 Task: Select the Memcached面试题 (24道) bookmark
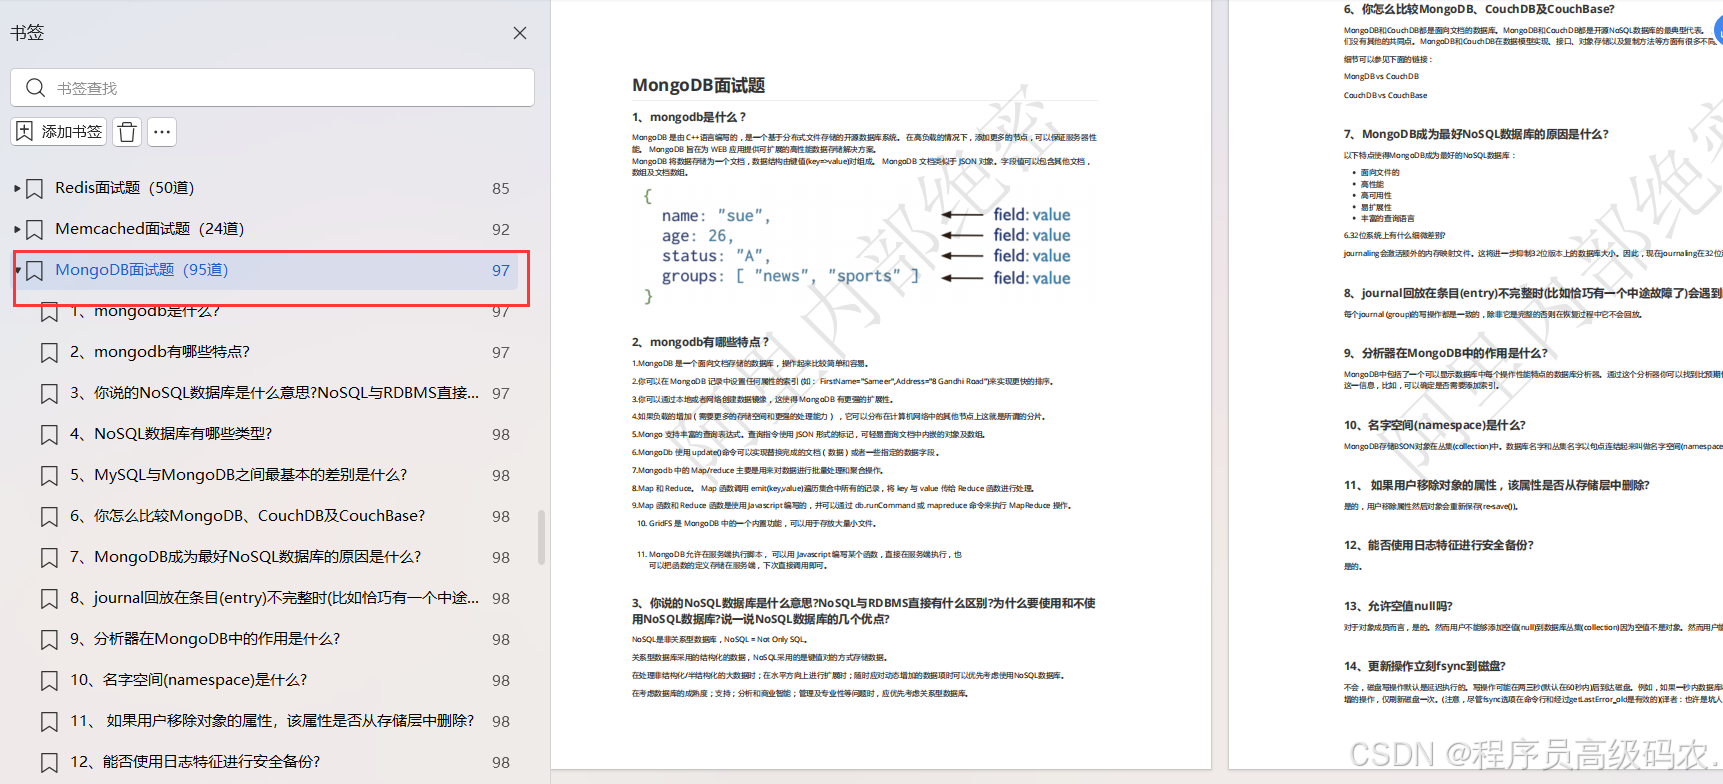150,229
